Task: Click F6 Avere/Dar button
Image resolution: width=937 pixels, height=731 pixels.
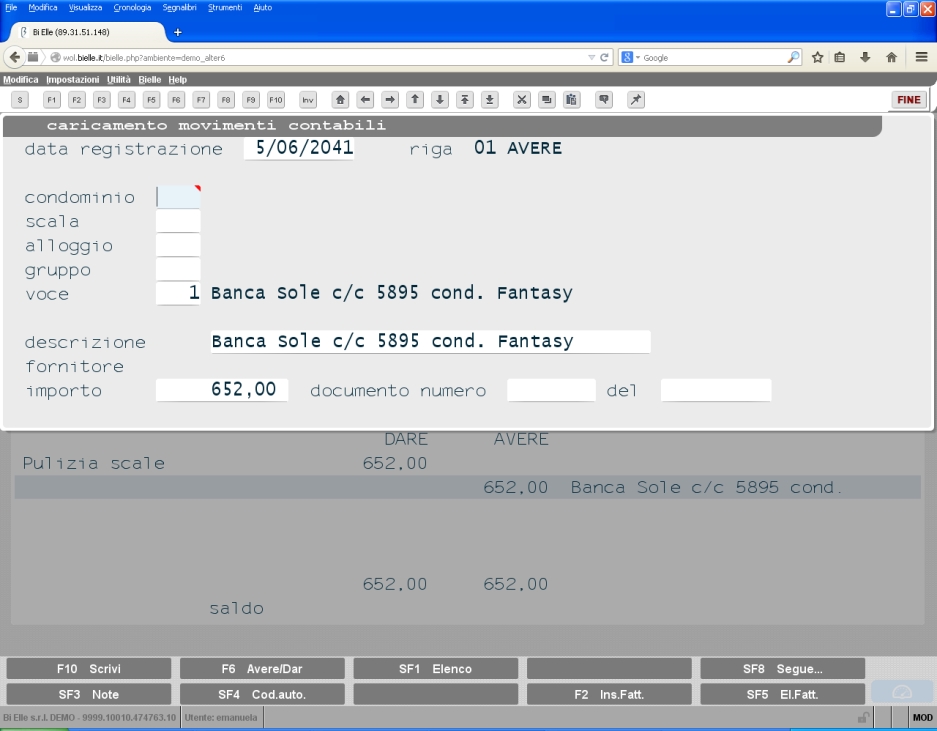Action: (262, 669)
